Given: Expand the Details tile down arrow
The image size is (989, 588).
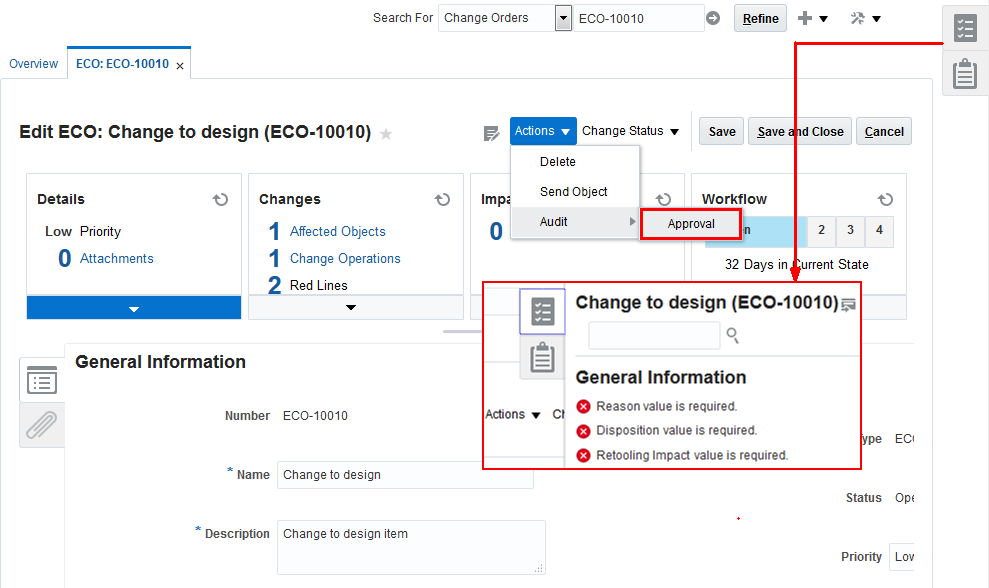Looking at the screenshot, I should coord(134,308).
